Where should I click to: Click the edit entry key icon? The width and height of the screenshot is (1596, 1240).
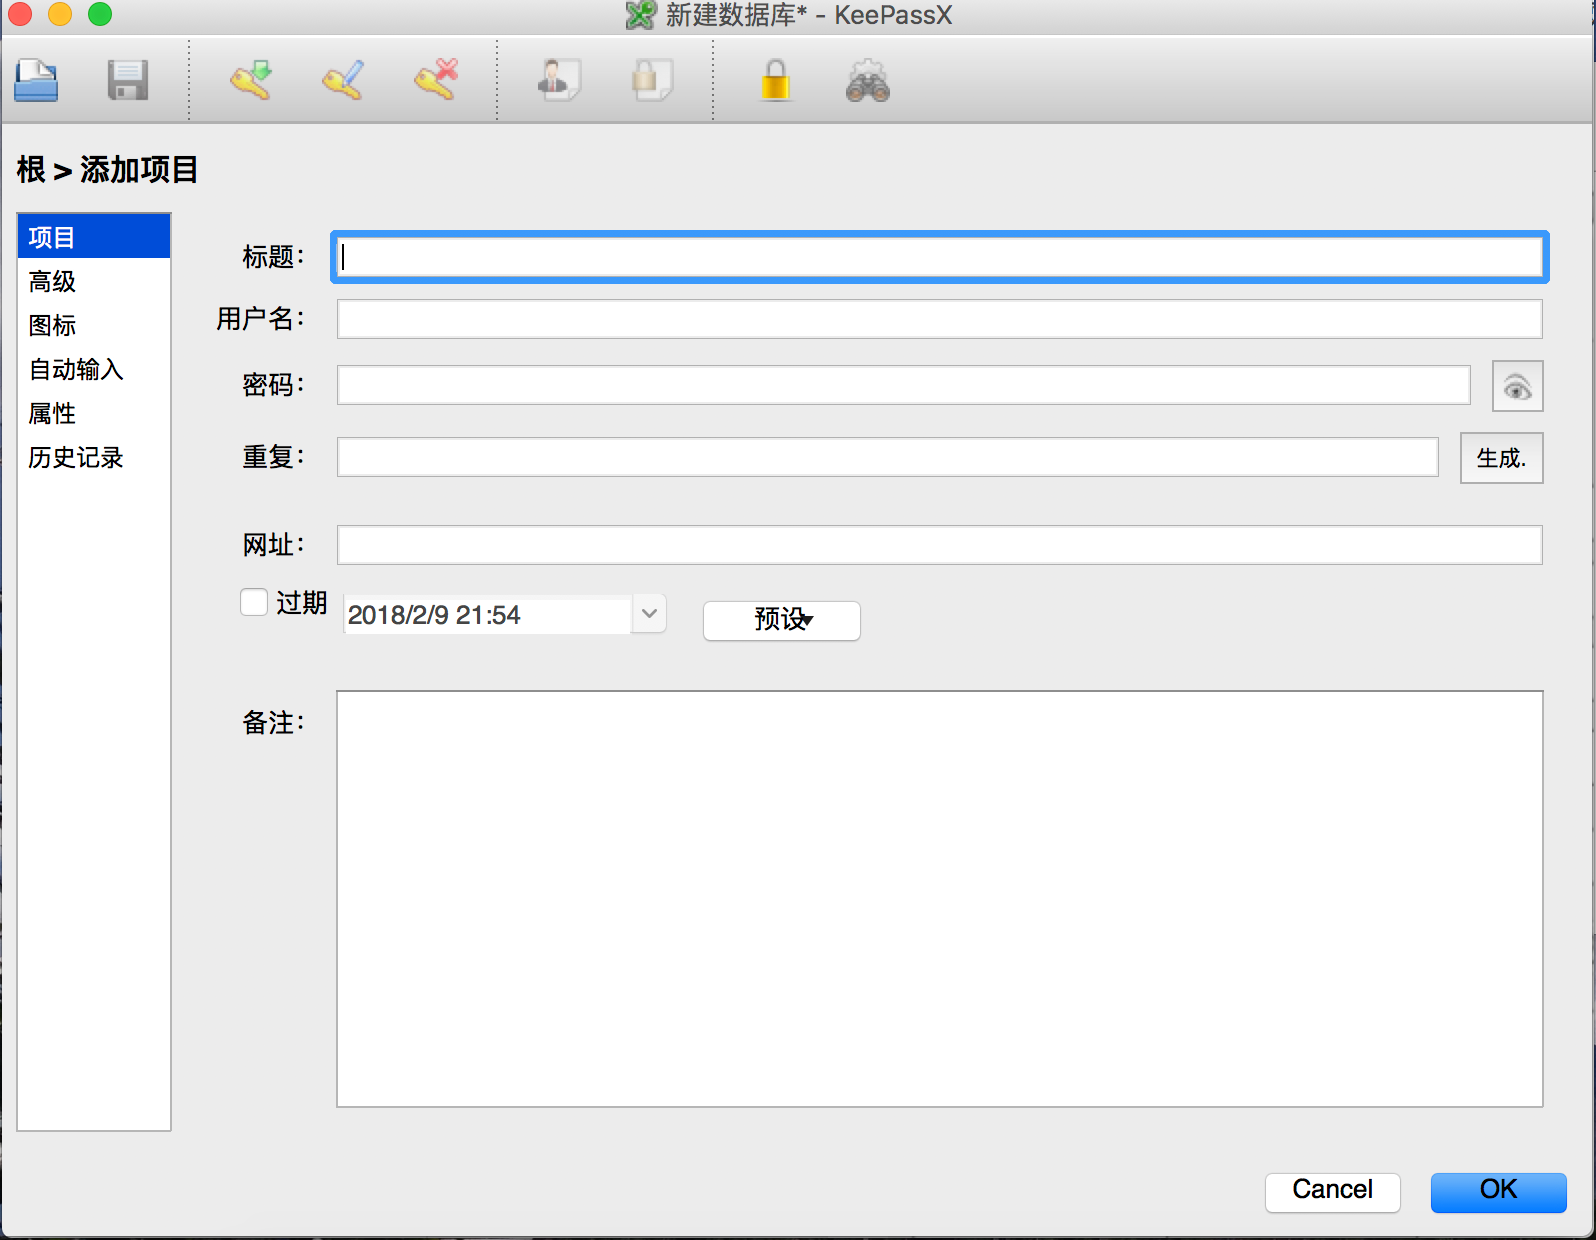pos(343,81)
